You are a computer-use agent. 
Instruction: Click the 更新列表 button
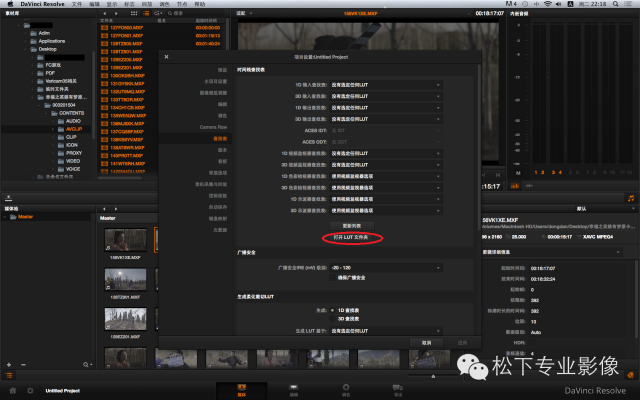(x=351, y=226)
